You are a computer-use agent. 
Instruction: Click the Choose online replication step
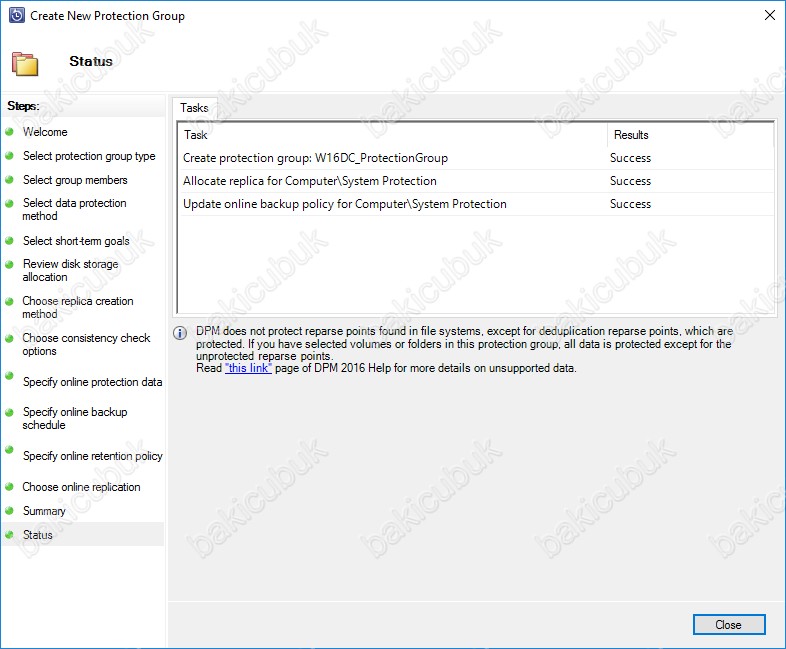81,487
